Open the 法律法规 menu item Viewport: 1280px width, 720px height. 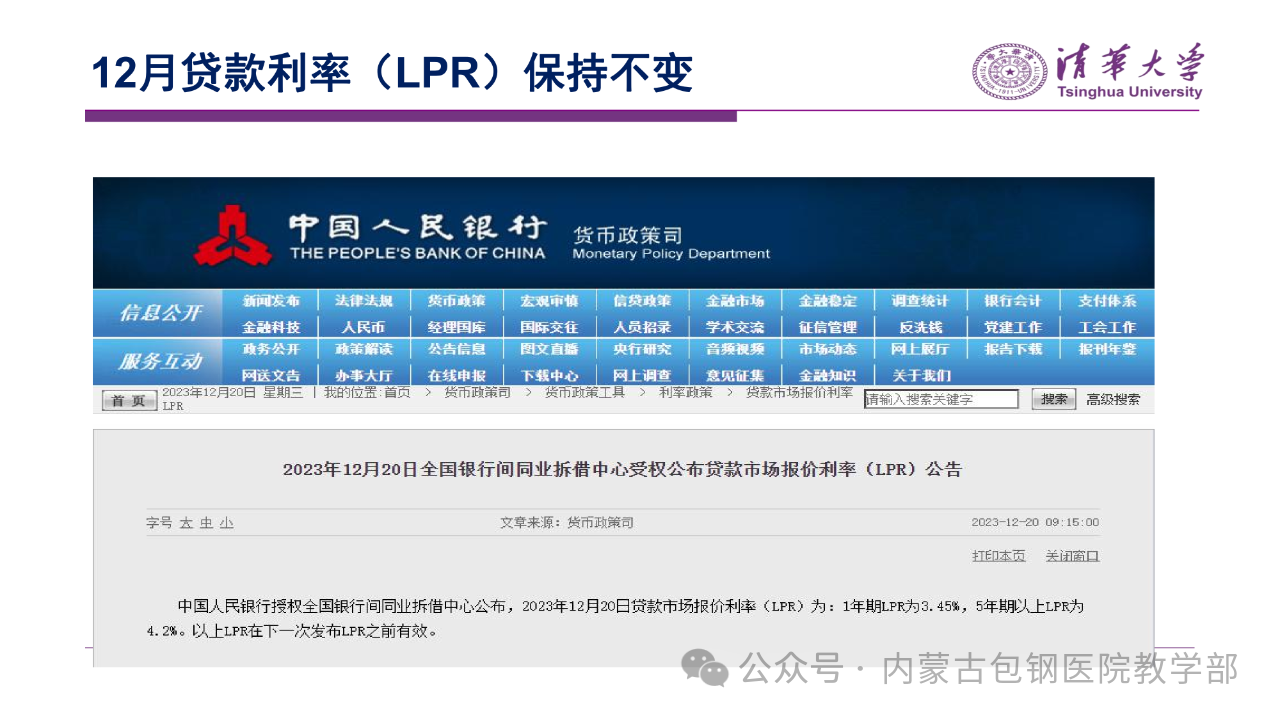pos(364,301)
